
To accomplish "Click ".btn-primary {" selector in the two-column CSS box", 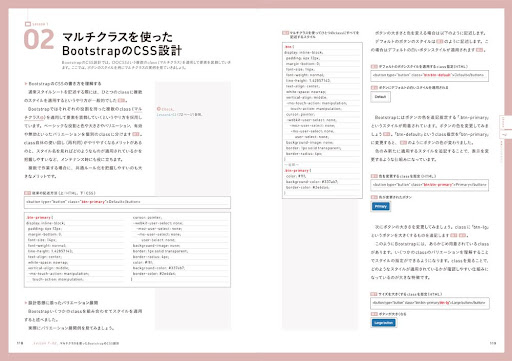I will click(39, 217).
